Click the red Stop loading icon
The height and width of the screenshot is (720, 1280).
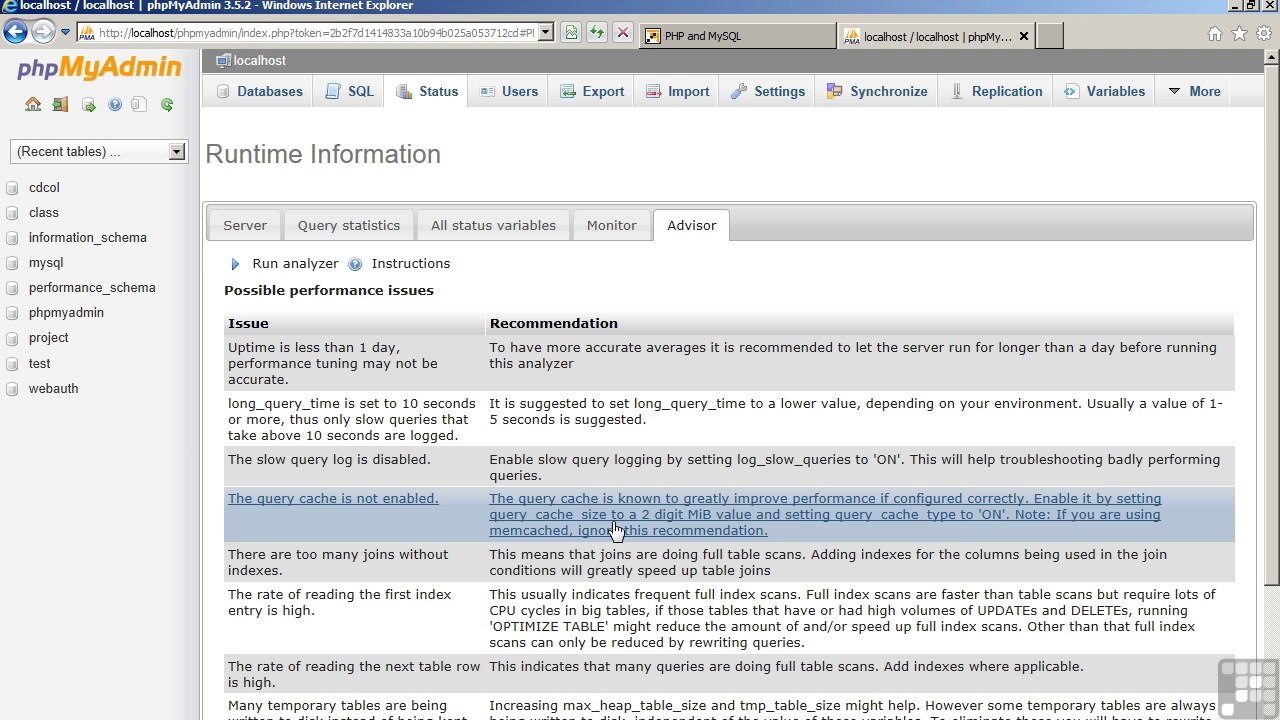[x=622, y=32]
